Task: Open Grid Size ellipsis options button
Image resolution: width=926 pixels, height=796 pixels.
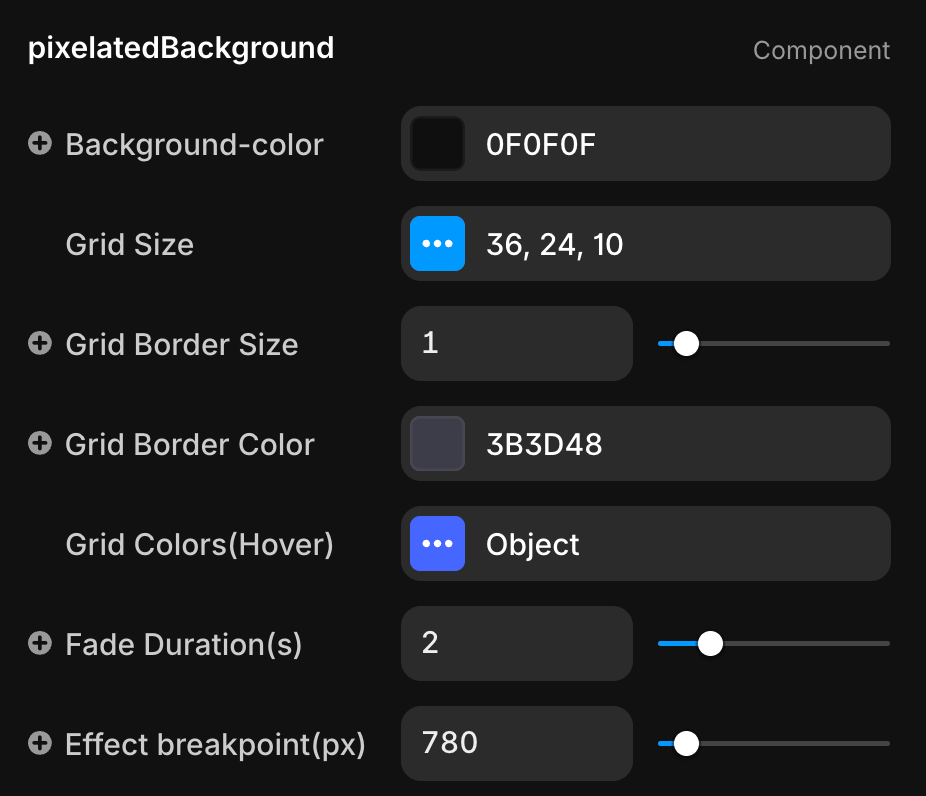Action: pyautogui.click(x=437, y=244)
